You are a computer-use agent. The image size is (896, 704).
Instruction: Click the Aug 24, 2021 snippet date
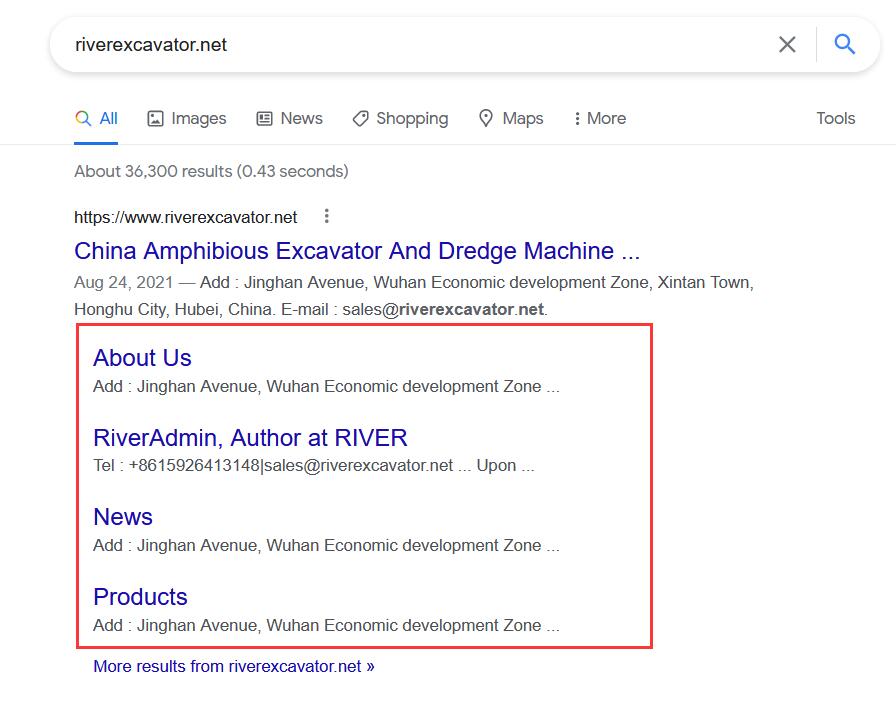123,282
